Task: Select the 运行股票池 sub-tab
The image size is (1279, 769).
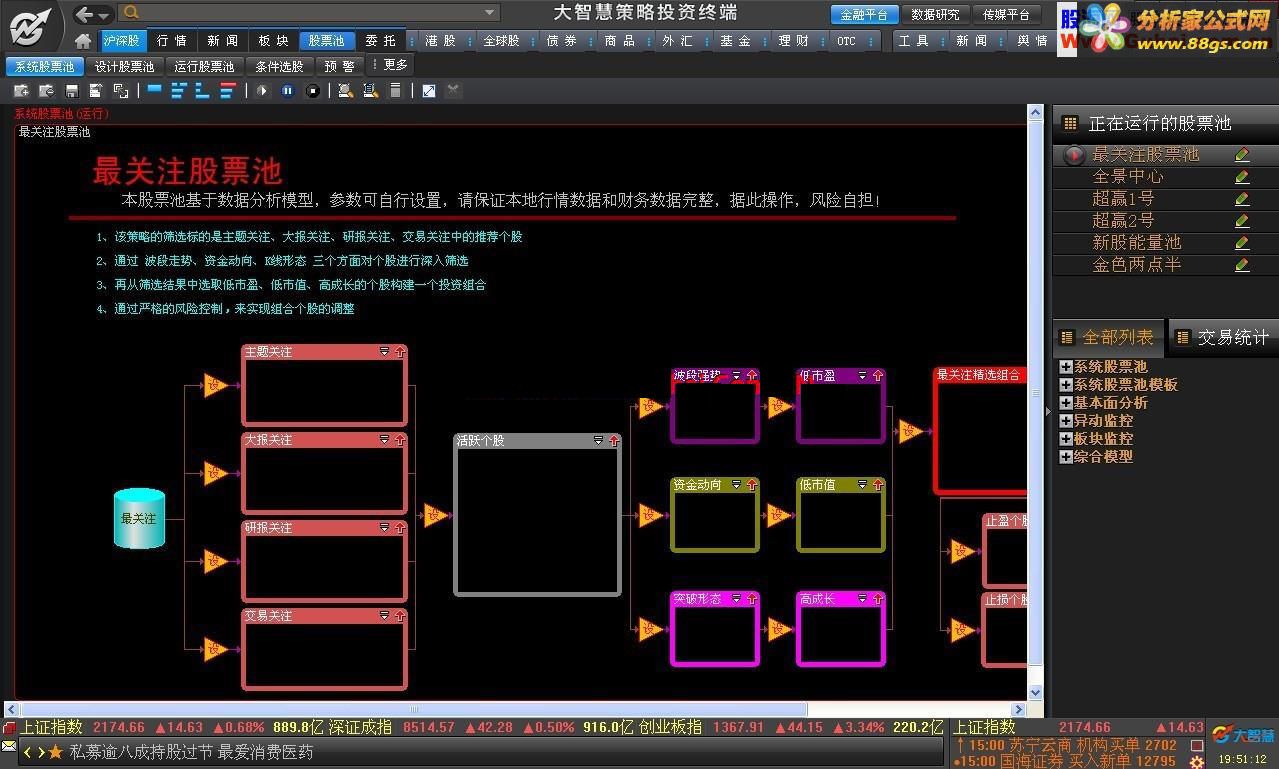Action: 204,66
